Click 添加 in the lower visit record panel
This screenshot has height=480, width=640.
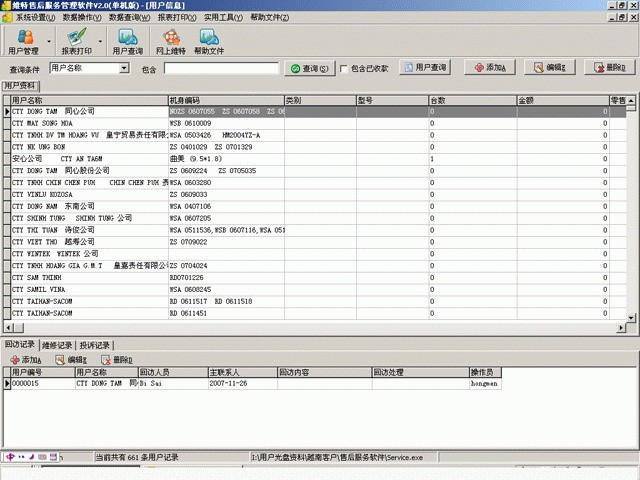pos(25,360)
